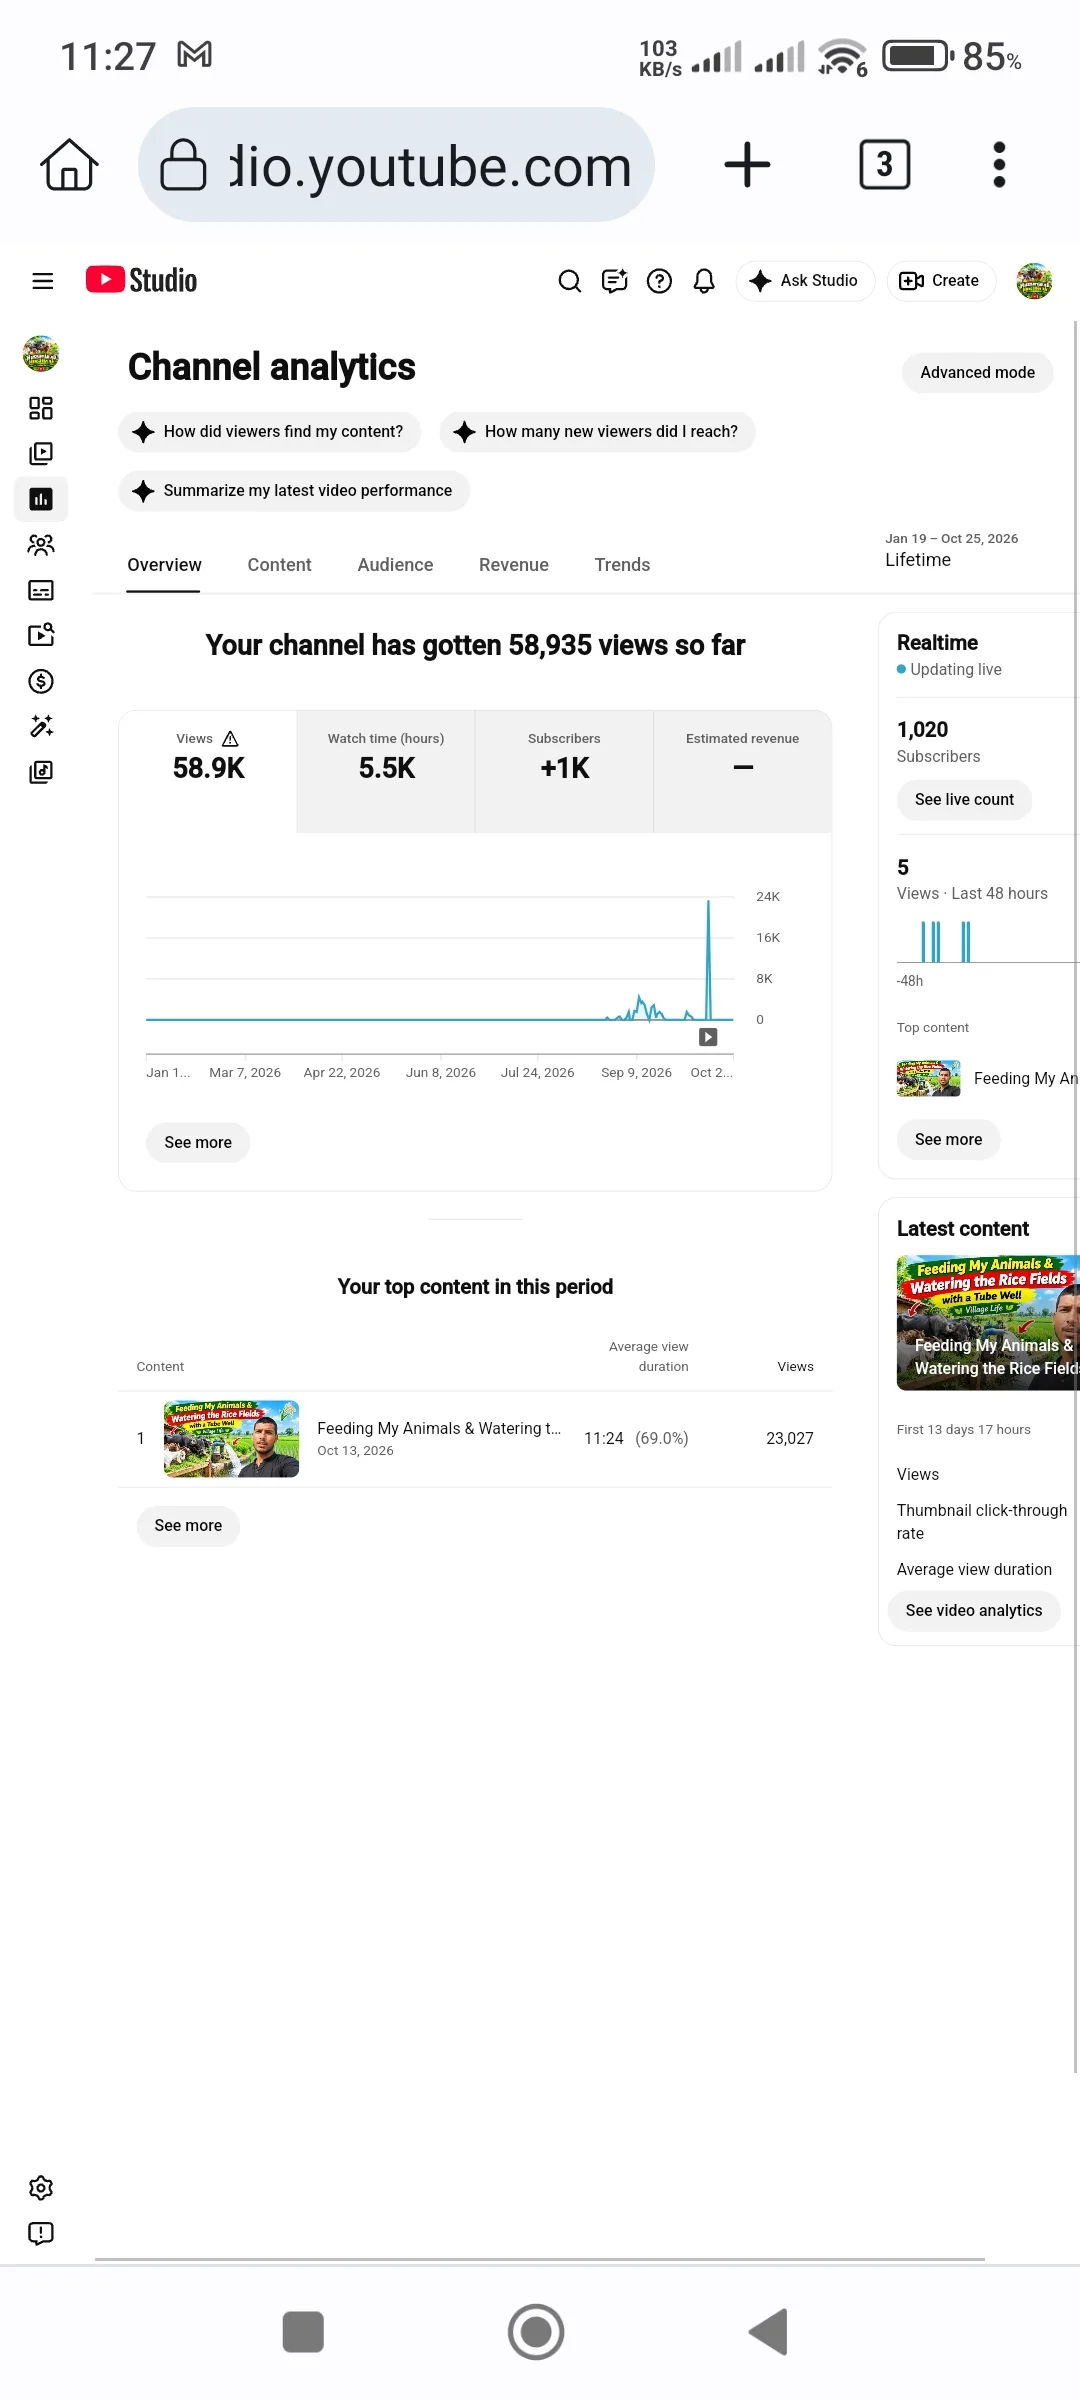Click the 11:24 (69.0%) duration cell
This screenshot has height=2400, width=1080.
click(x=636, y=1439)
